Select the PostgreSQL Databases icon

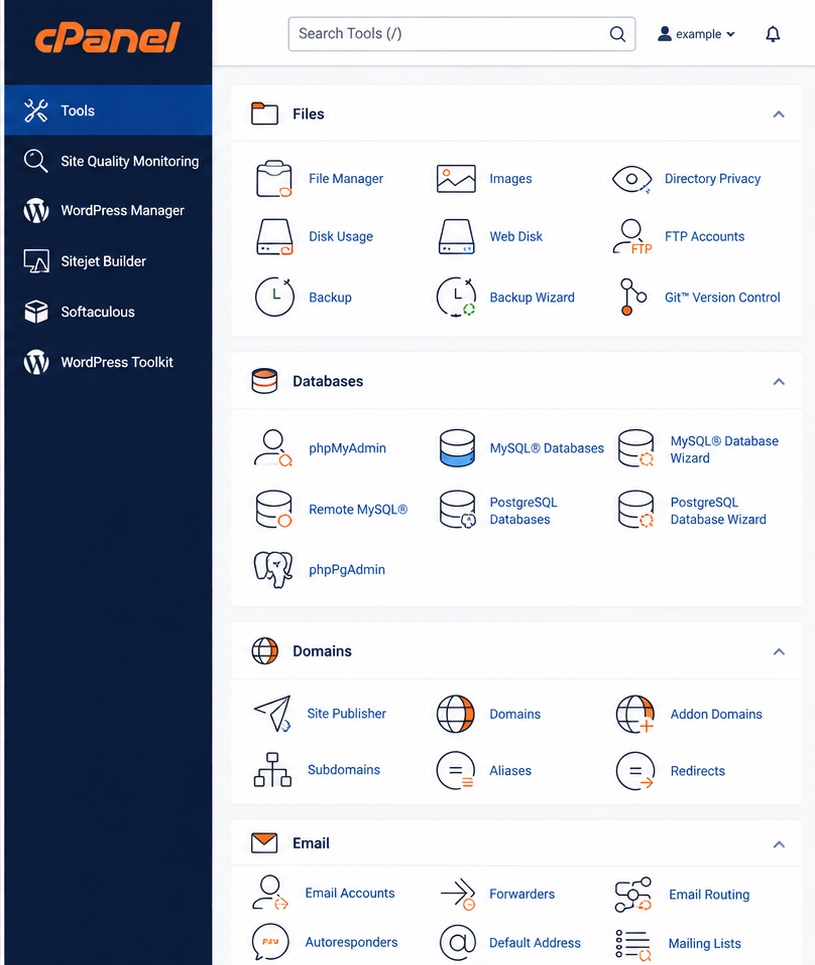click(x=457, y=510)
